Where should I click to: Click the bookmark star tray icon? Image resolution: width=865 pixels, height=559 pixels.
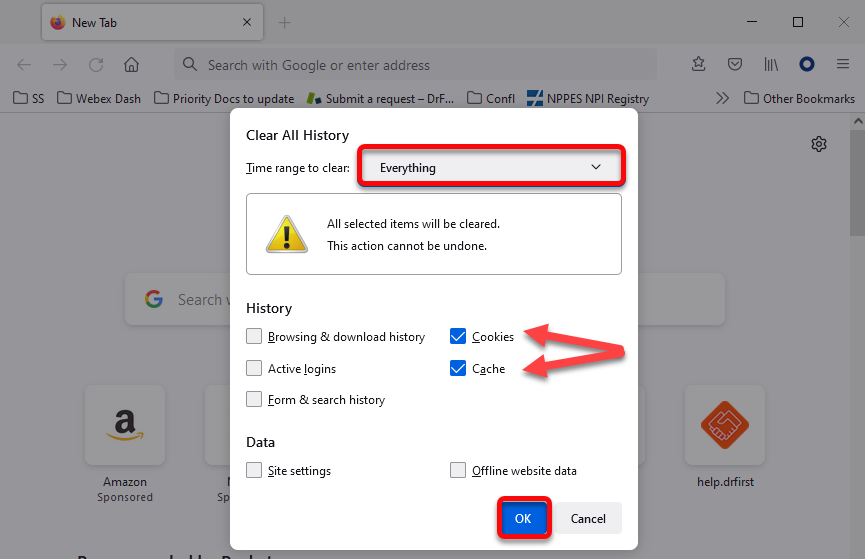[x=699, y=65]
